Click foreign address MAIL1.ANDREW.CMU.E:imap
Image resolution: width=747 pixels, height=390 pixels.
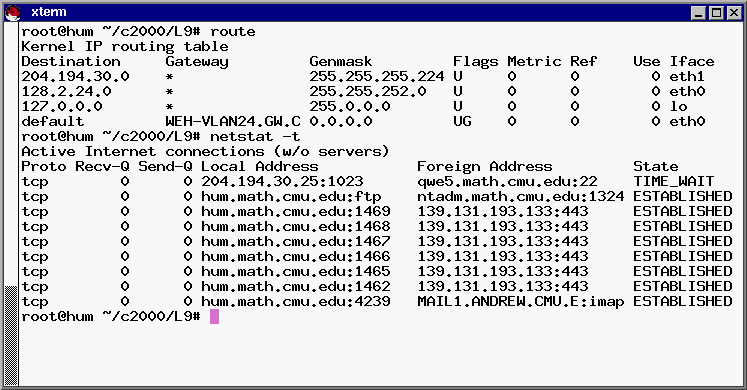(520, 301)
